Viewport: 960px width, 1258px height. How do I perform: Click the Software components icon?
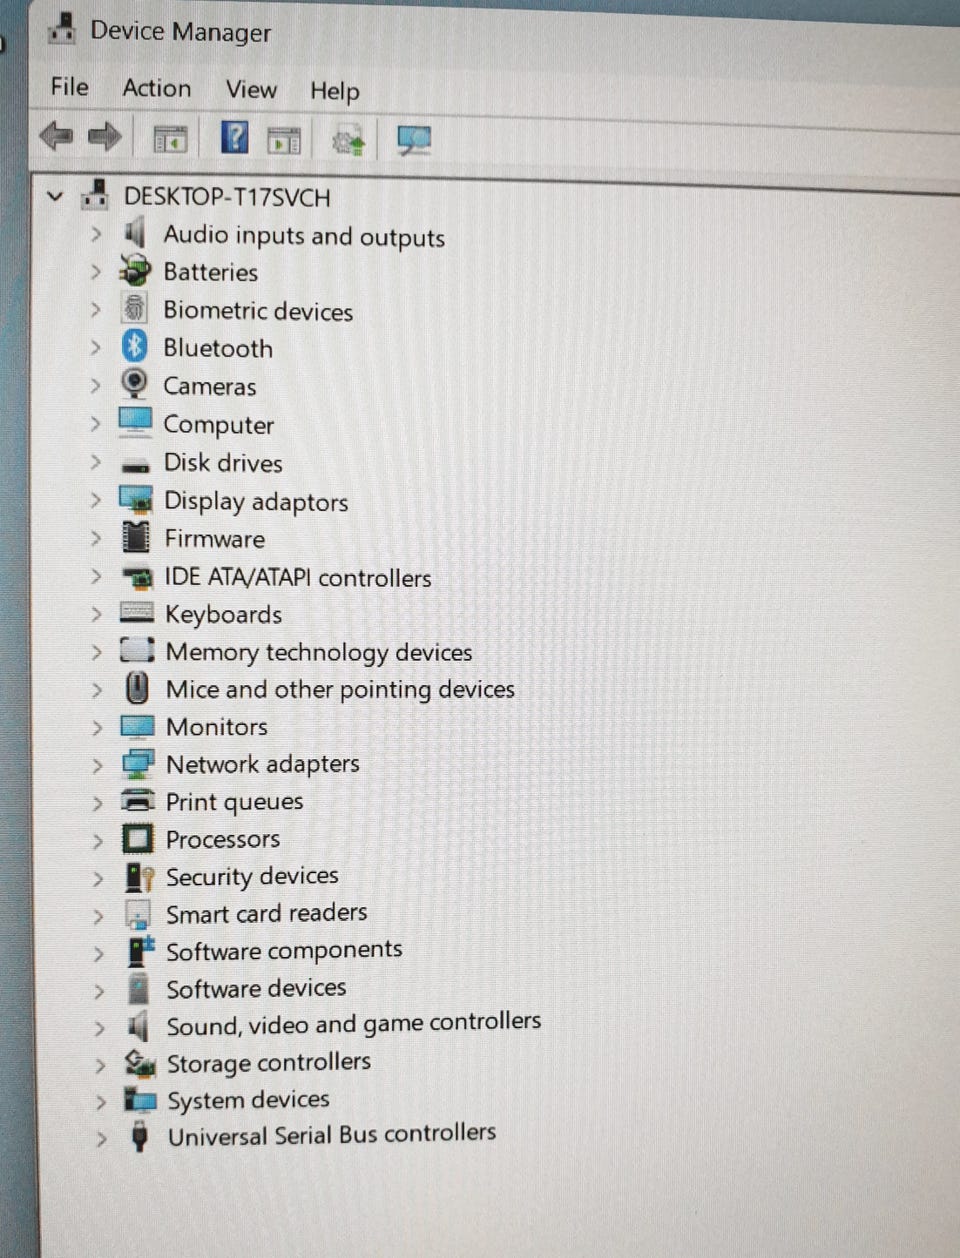pos(141,950)
